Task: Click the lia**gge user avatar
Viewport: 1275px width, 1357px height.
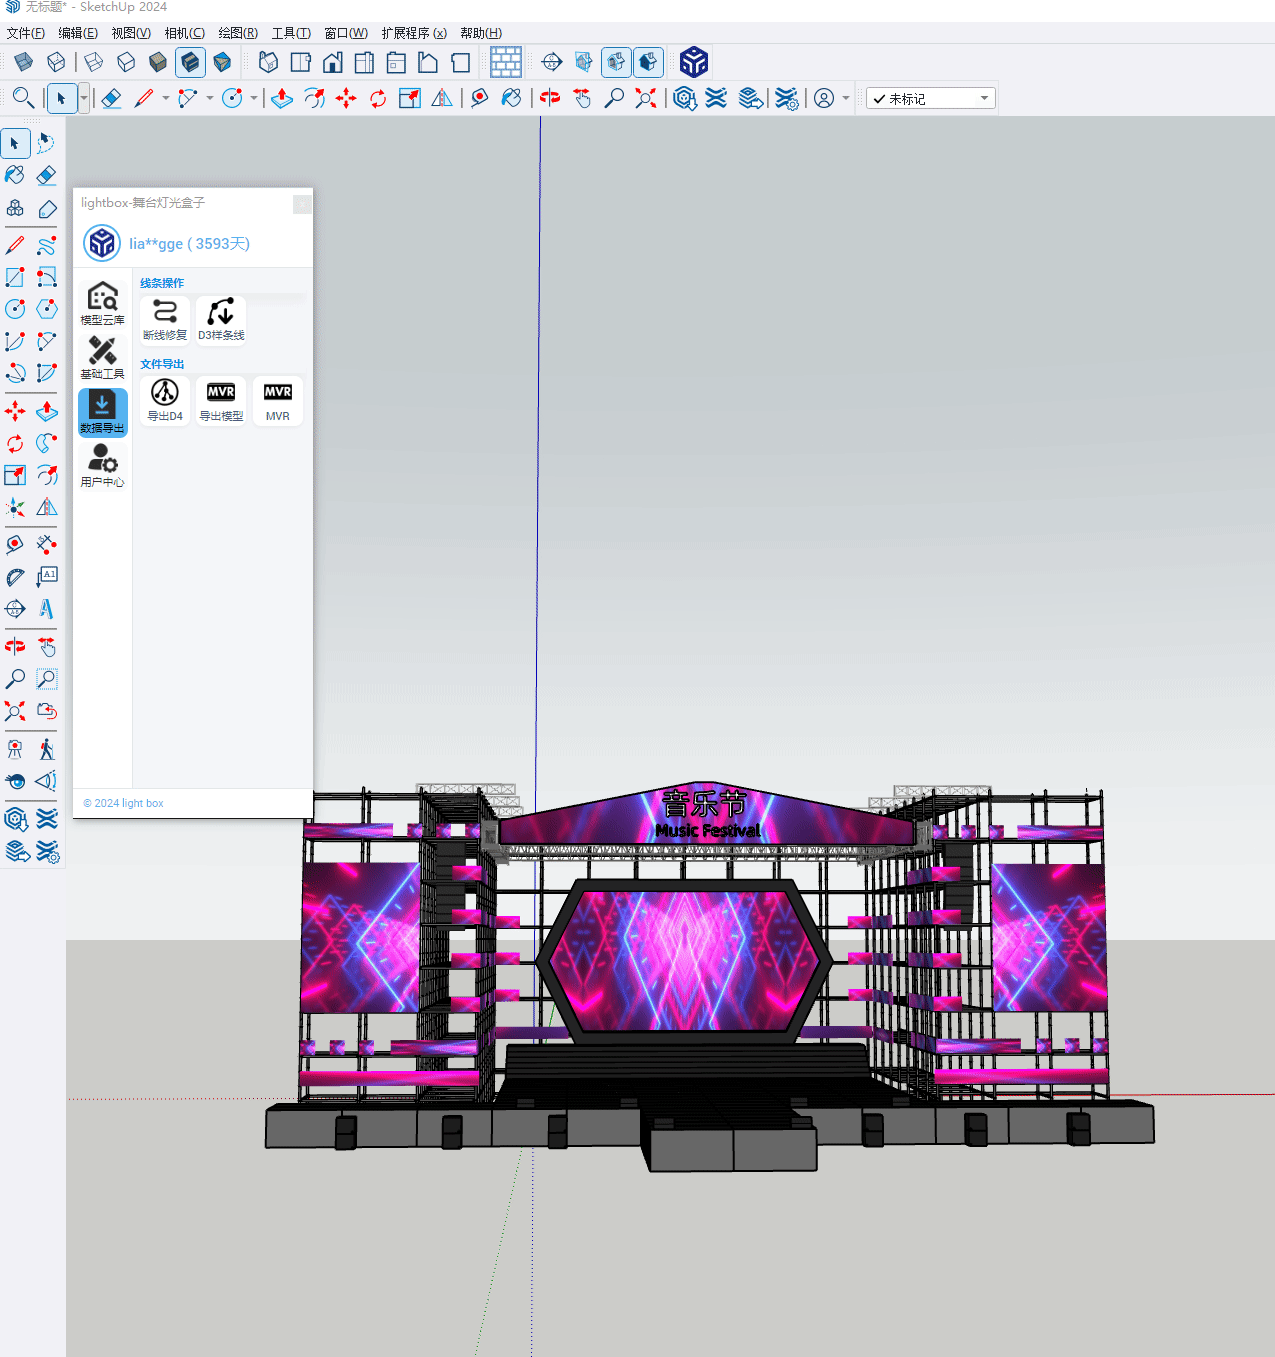Action: tap(102, 243)
